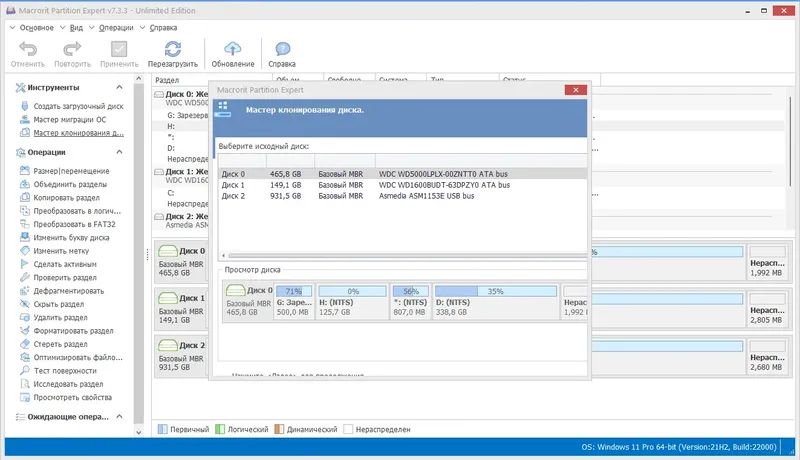
Task: Choose Копировать раздел operation
Action: [66, 197]
